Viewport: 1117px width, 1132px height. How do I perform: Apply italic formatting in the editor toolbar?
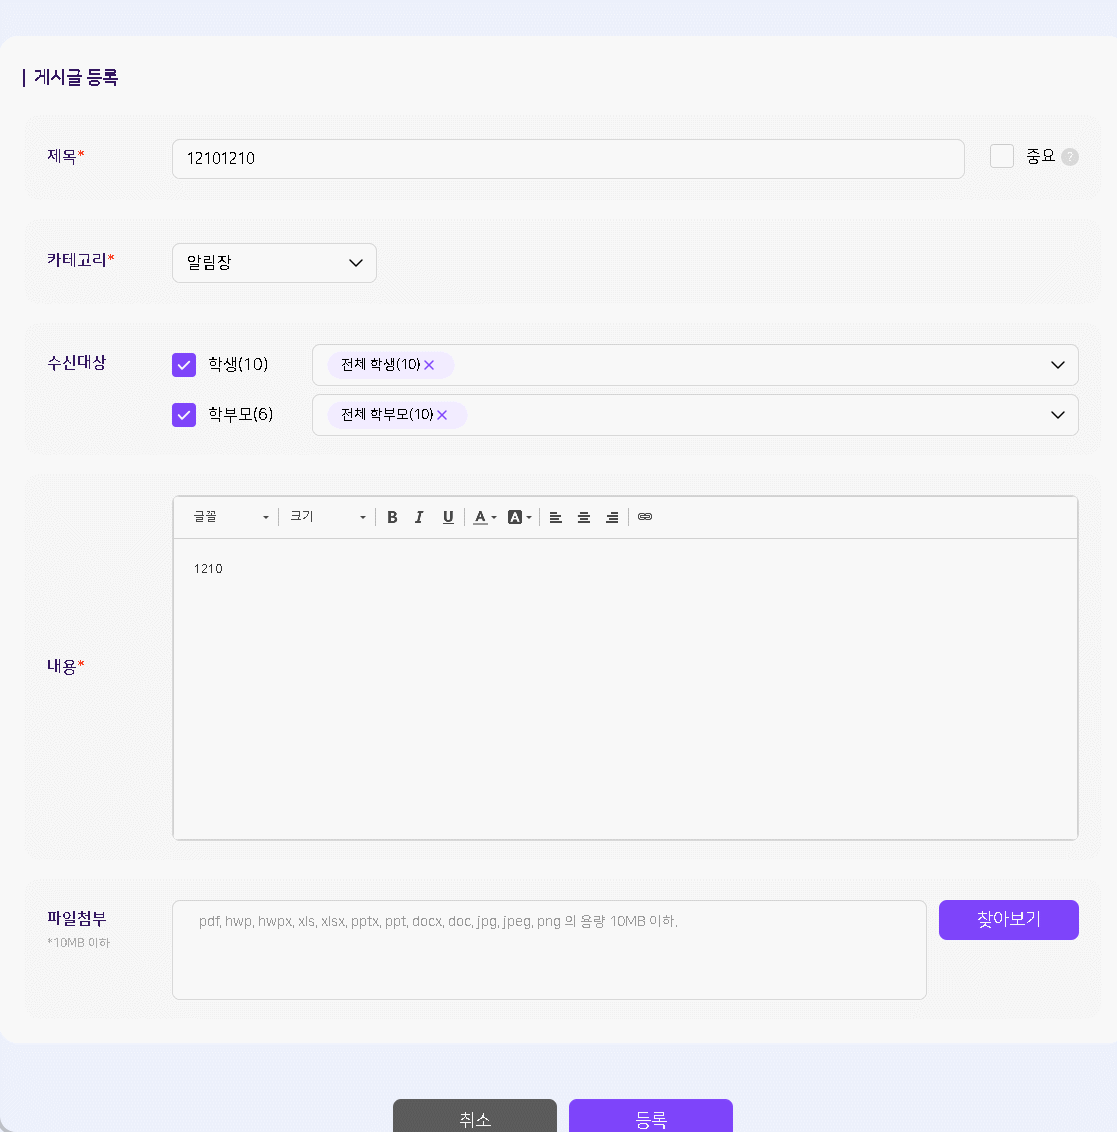[419, 517]
